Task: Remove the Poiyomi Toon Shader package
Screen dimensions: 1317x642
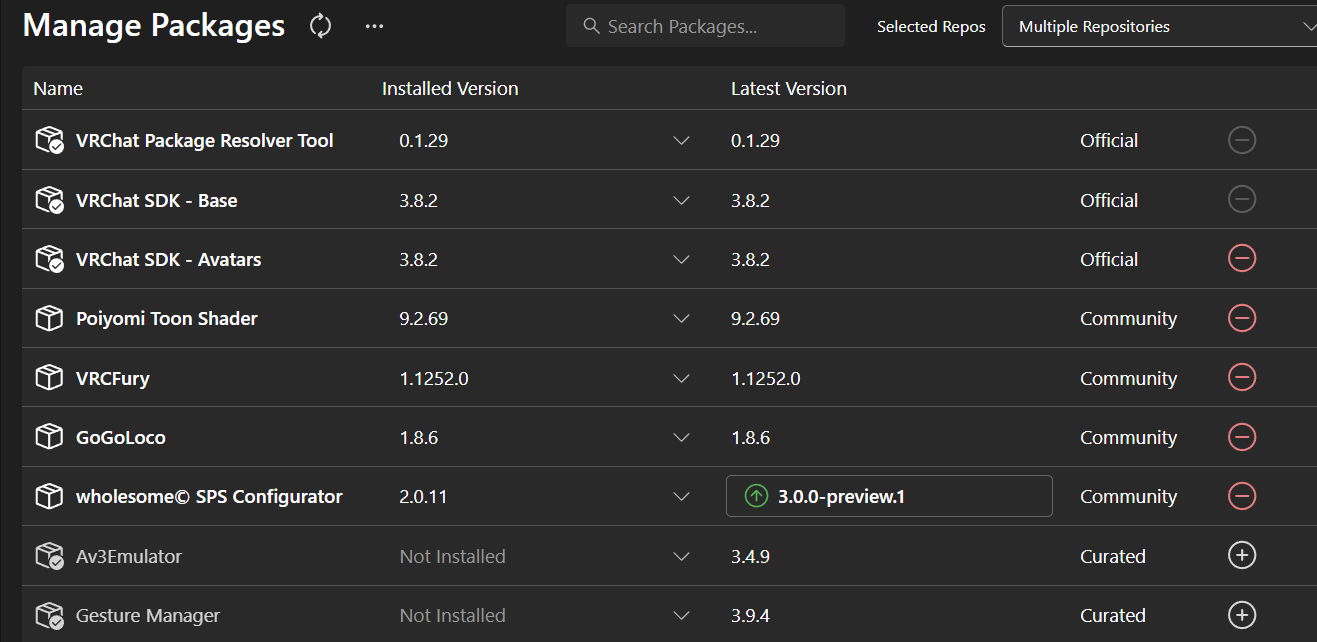Action: point(1241,318)
